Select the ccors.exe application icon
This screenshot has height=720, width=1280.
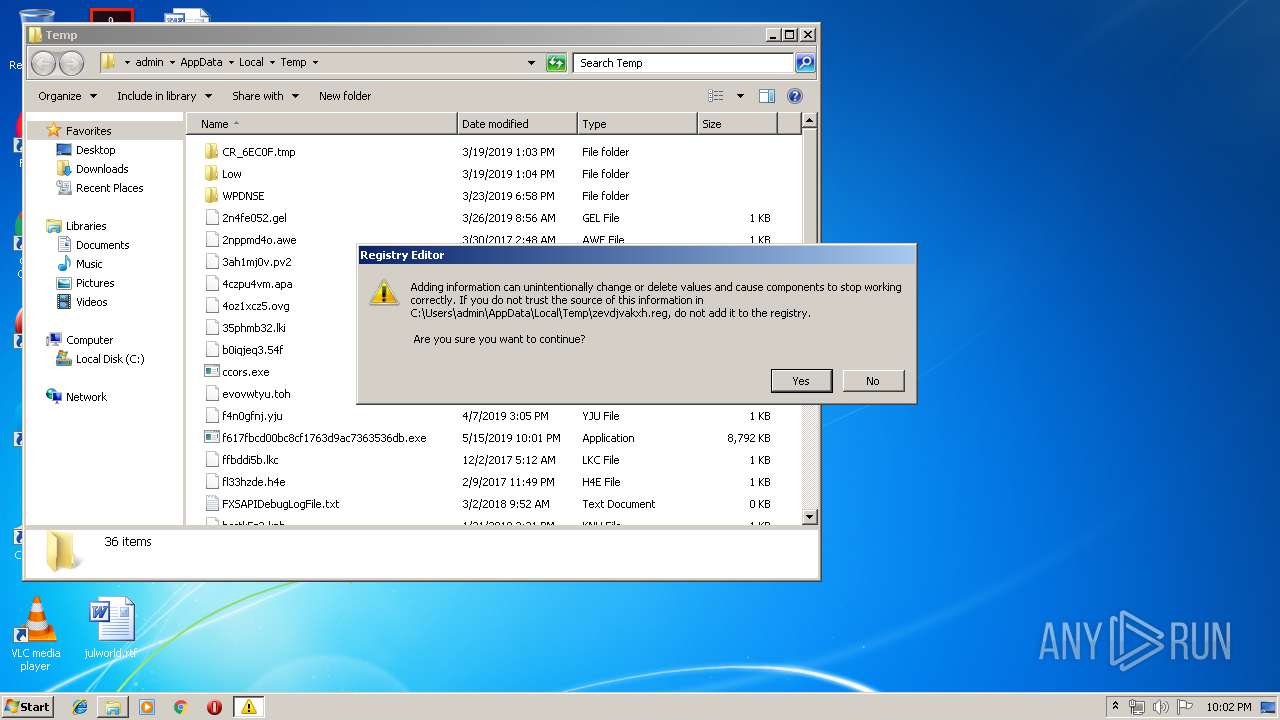(211, 372)
